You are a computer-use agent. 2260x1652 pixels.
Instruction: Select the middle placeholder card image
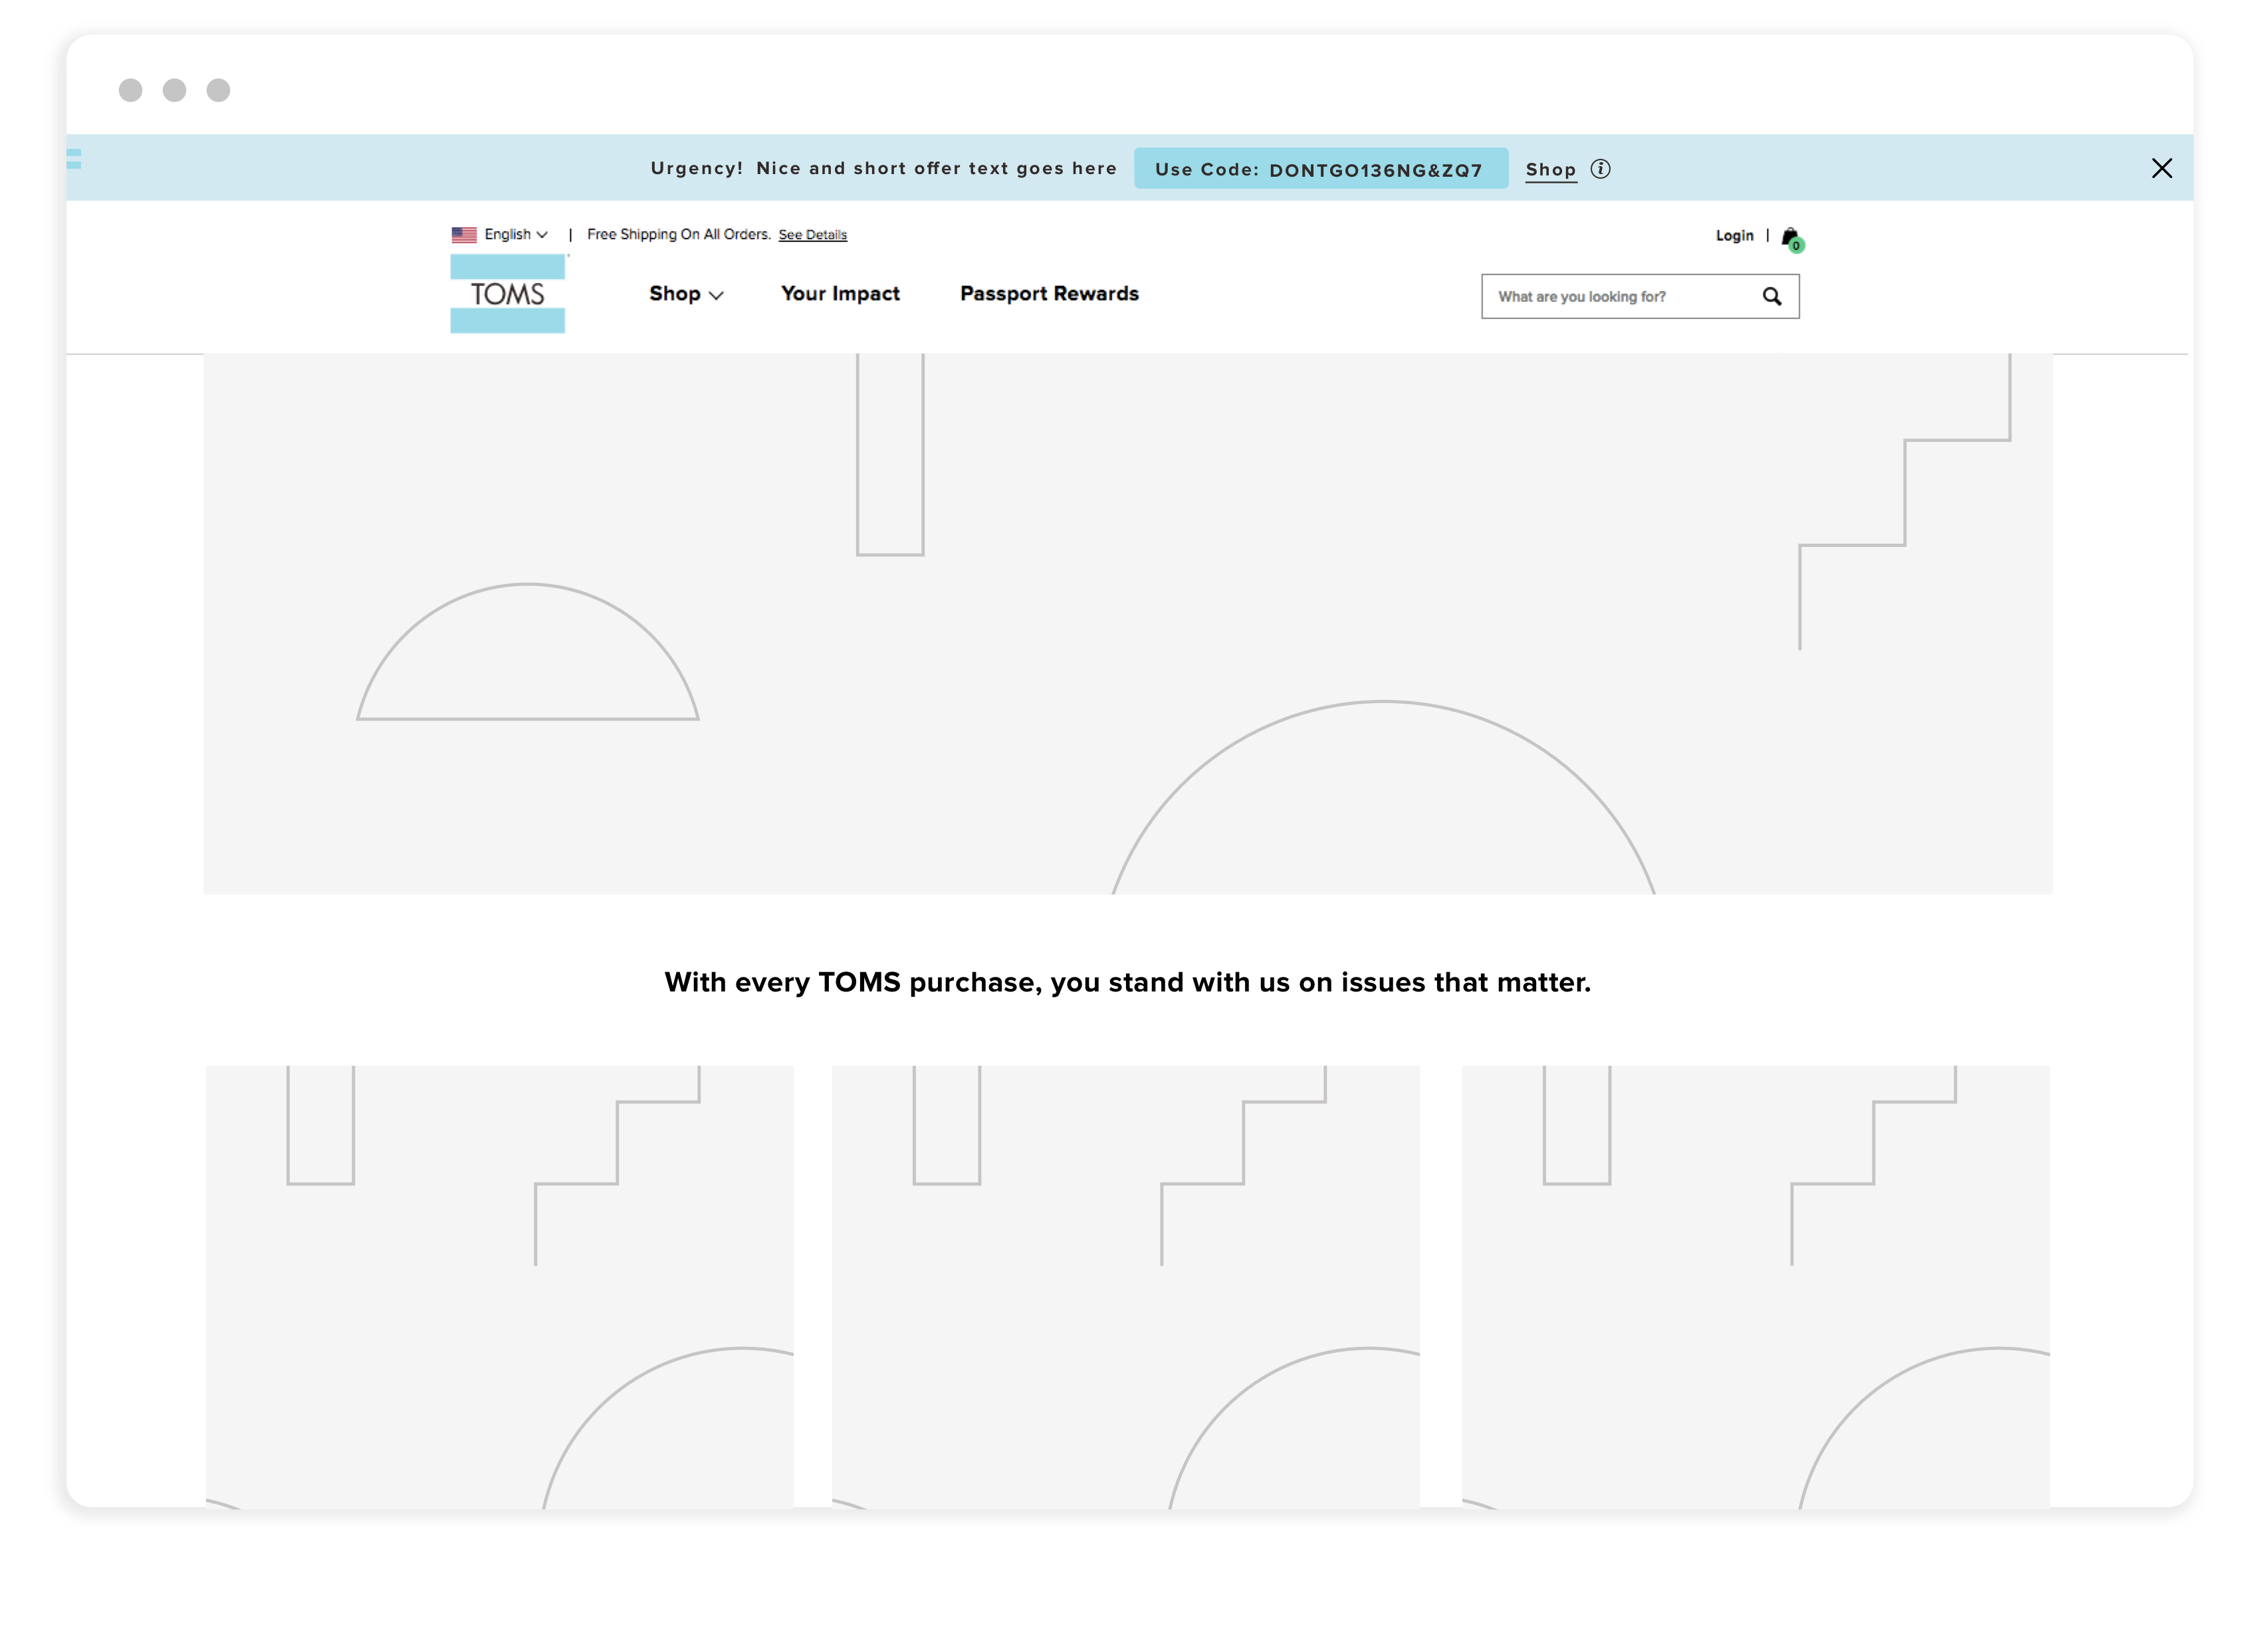(x=1125, y=1286)
